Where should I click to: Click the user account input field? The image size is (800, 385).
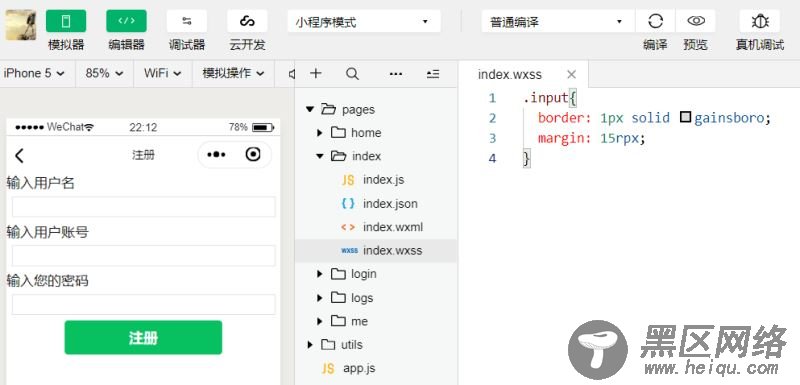pos(143,255)
